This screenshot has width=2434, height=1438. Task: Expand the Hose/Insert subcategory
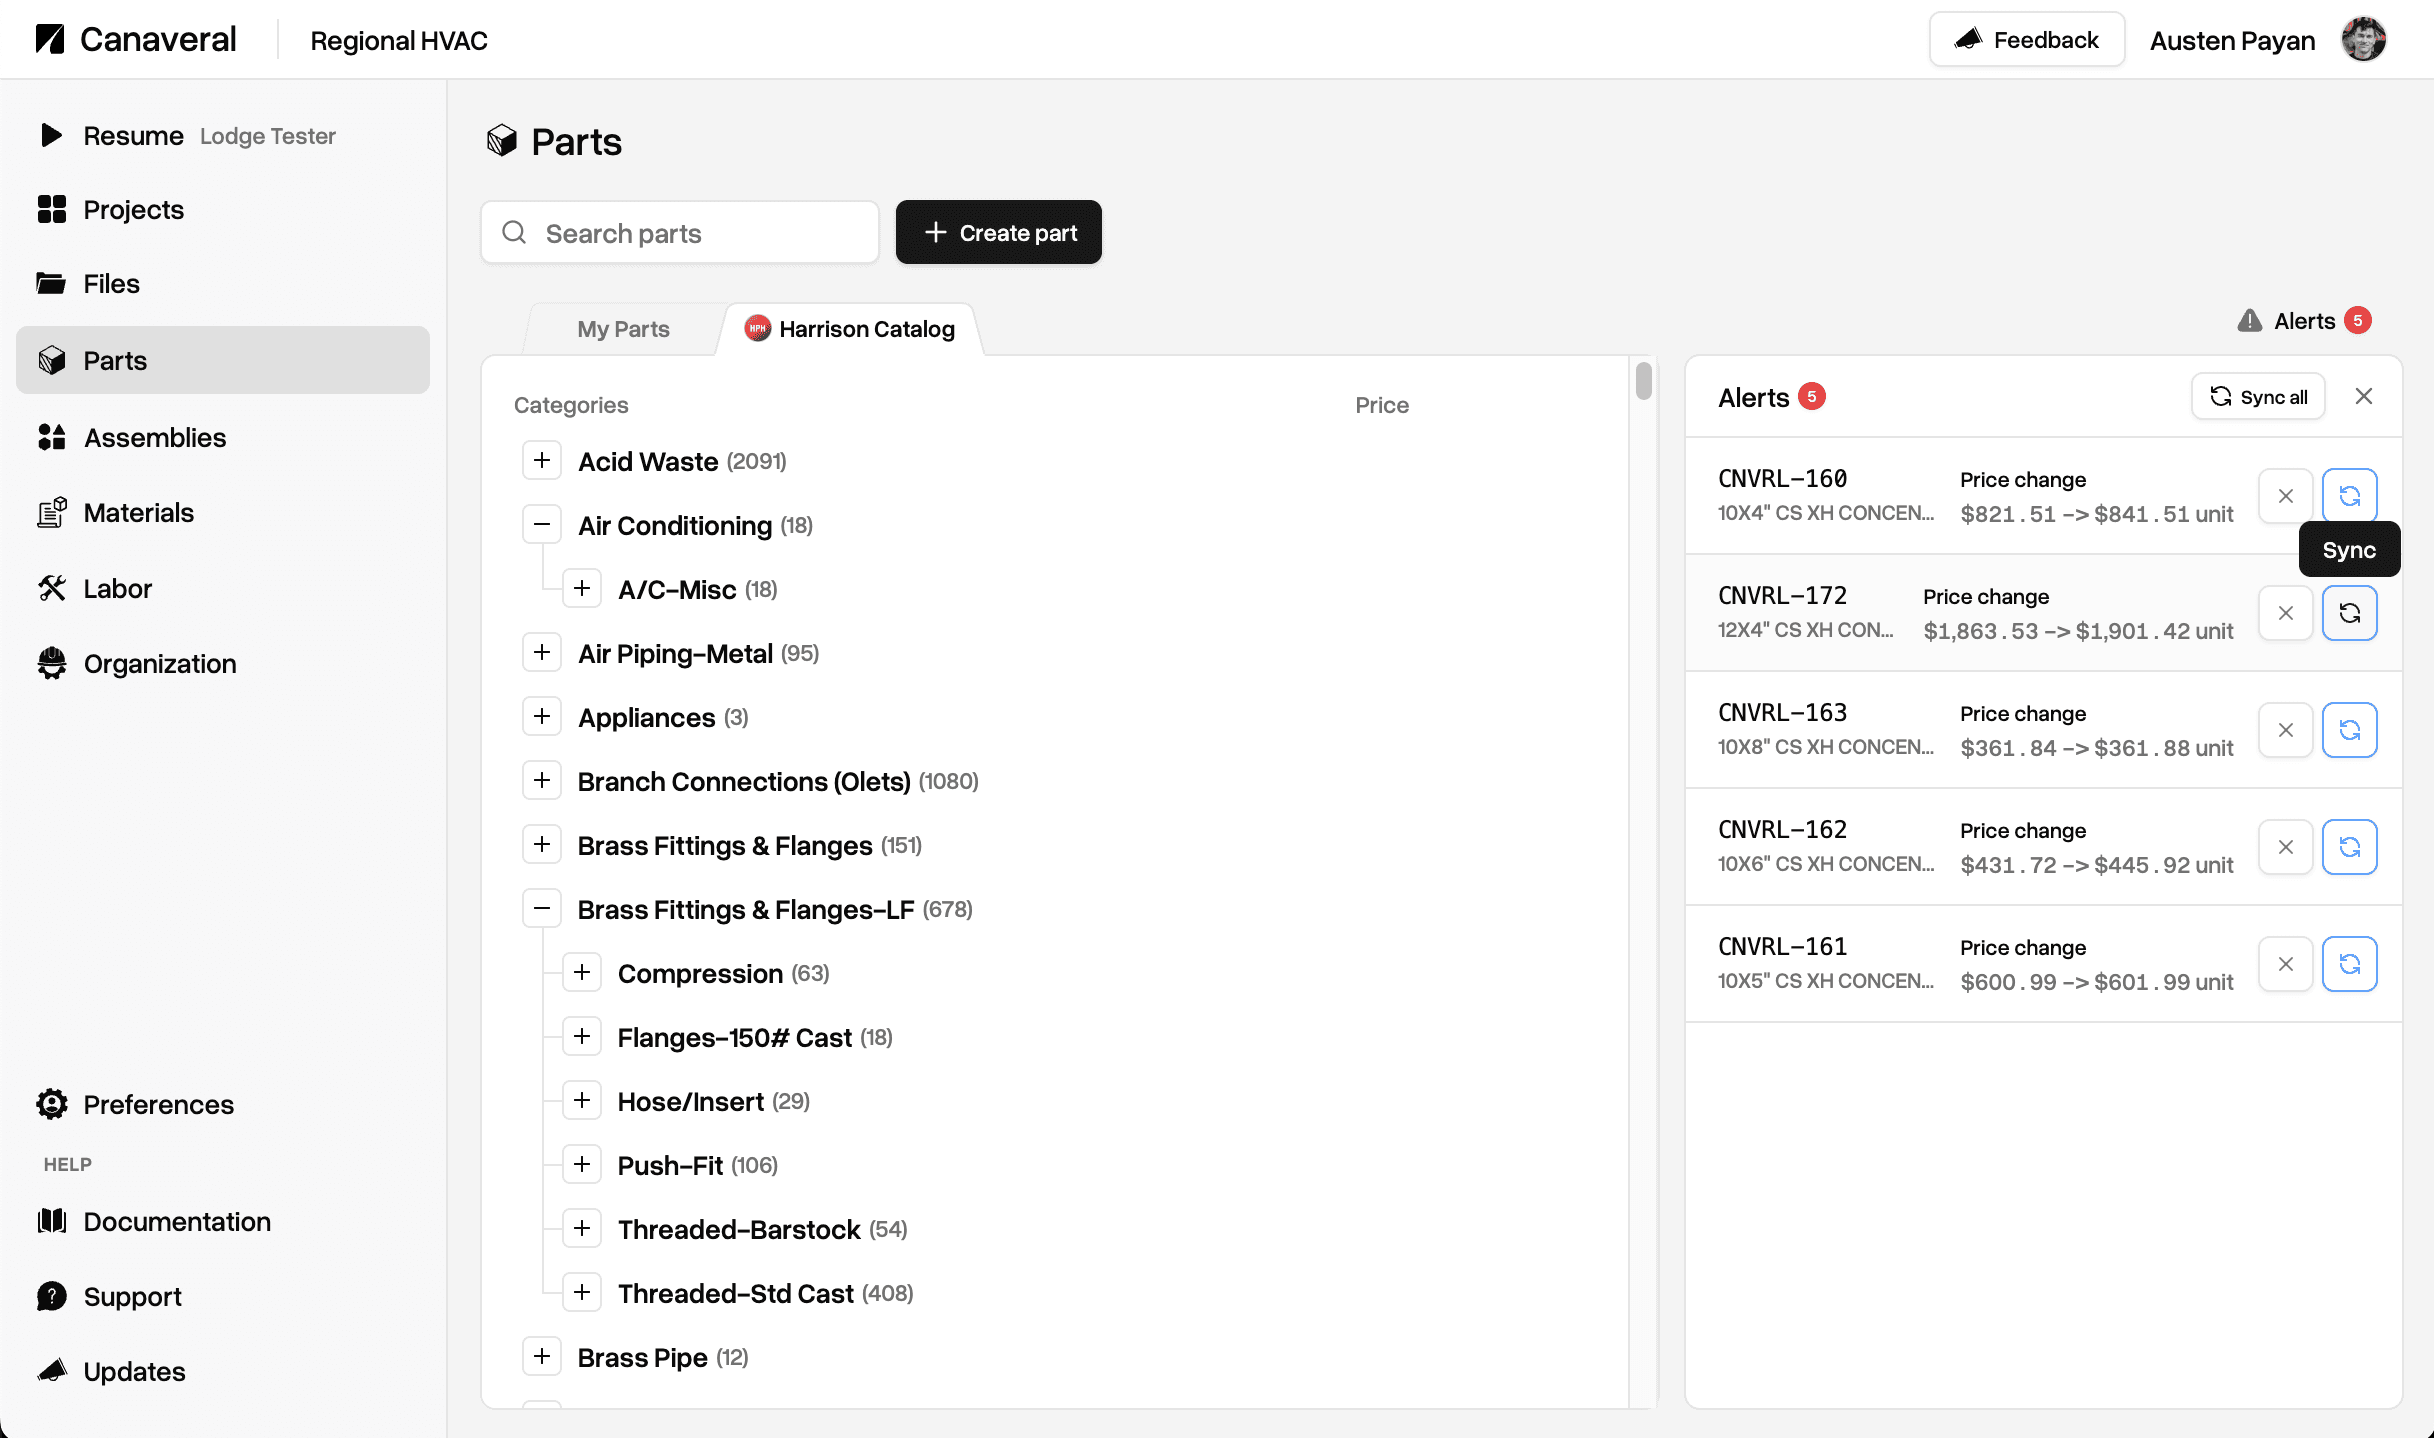point(582,1101)
